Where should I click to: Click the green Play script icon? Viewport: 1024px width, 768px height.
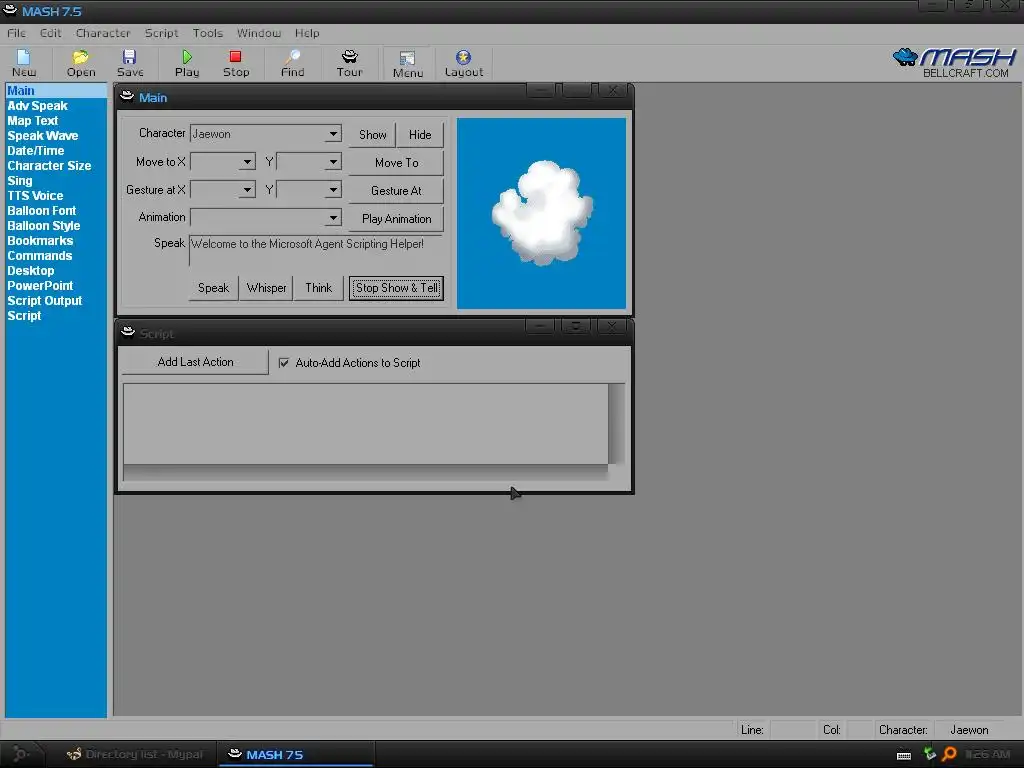(x=187, y=57)
